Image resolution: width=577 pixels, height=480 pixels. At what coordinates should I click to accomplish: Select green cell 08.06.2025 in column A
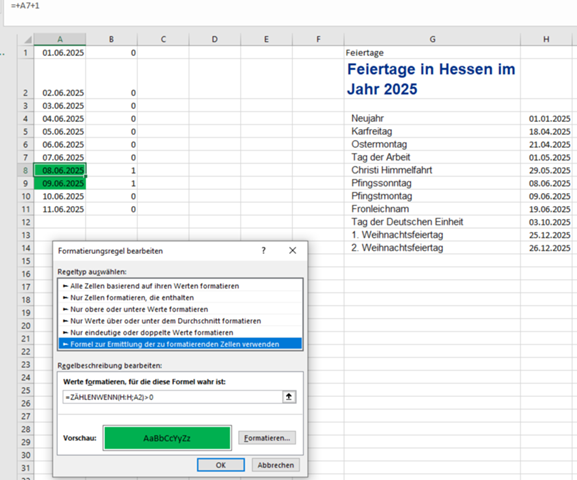60,170
